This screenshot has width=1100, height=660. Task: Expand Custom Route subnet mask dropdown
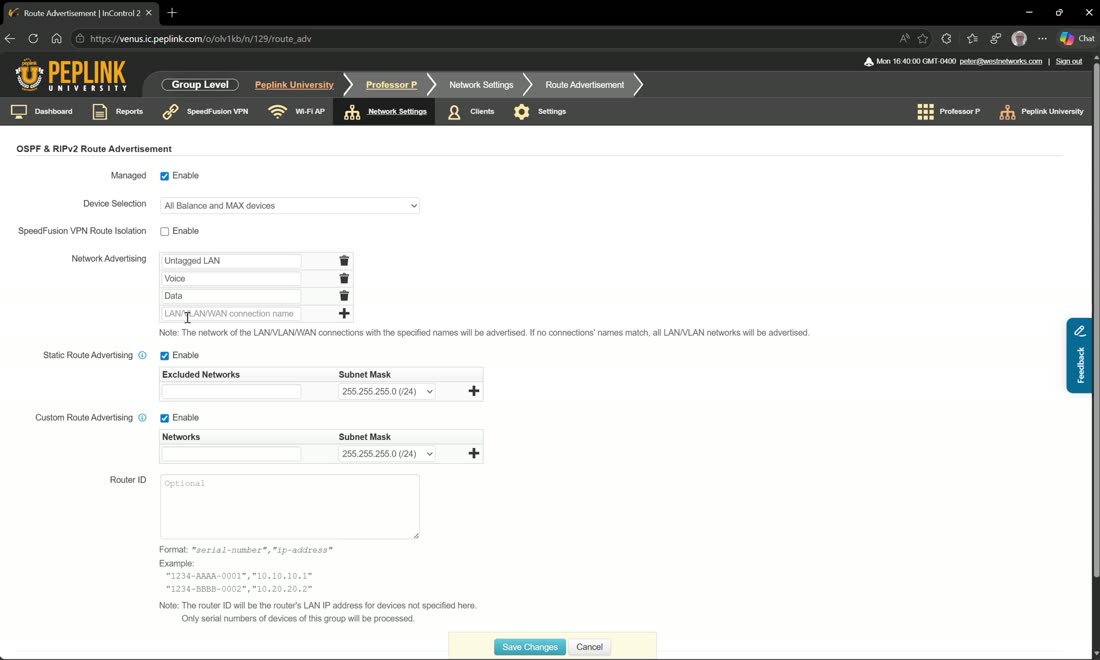387,454
